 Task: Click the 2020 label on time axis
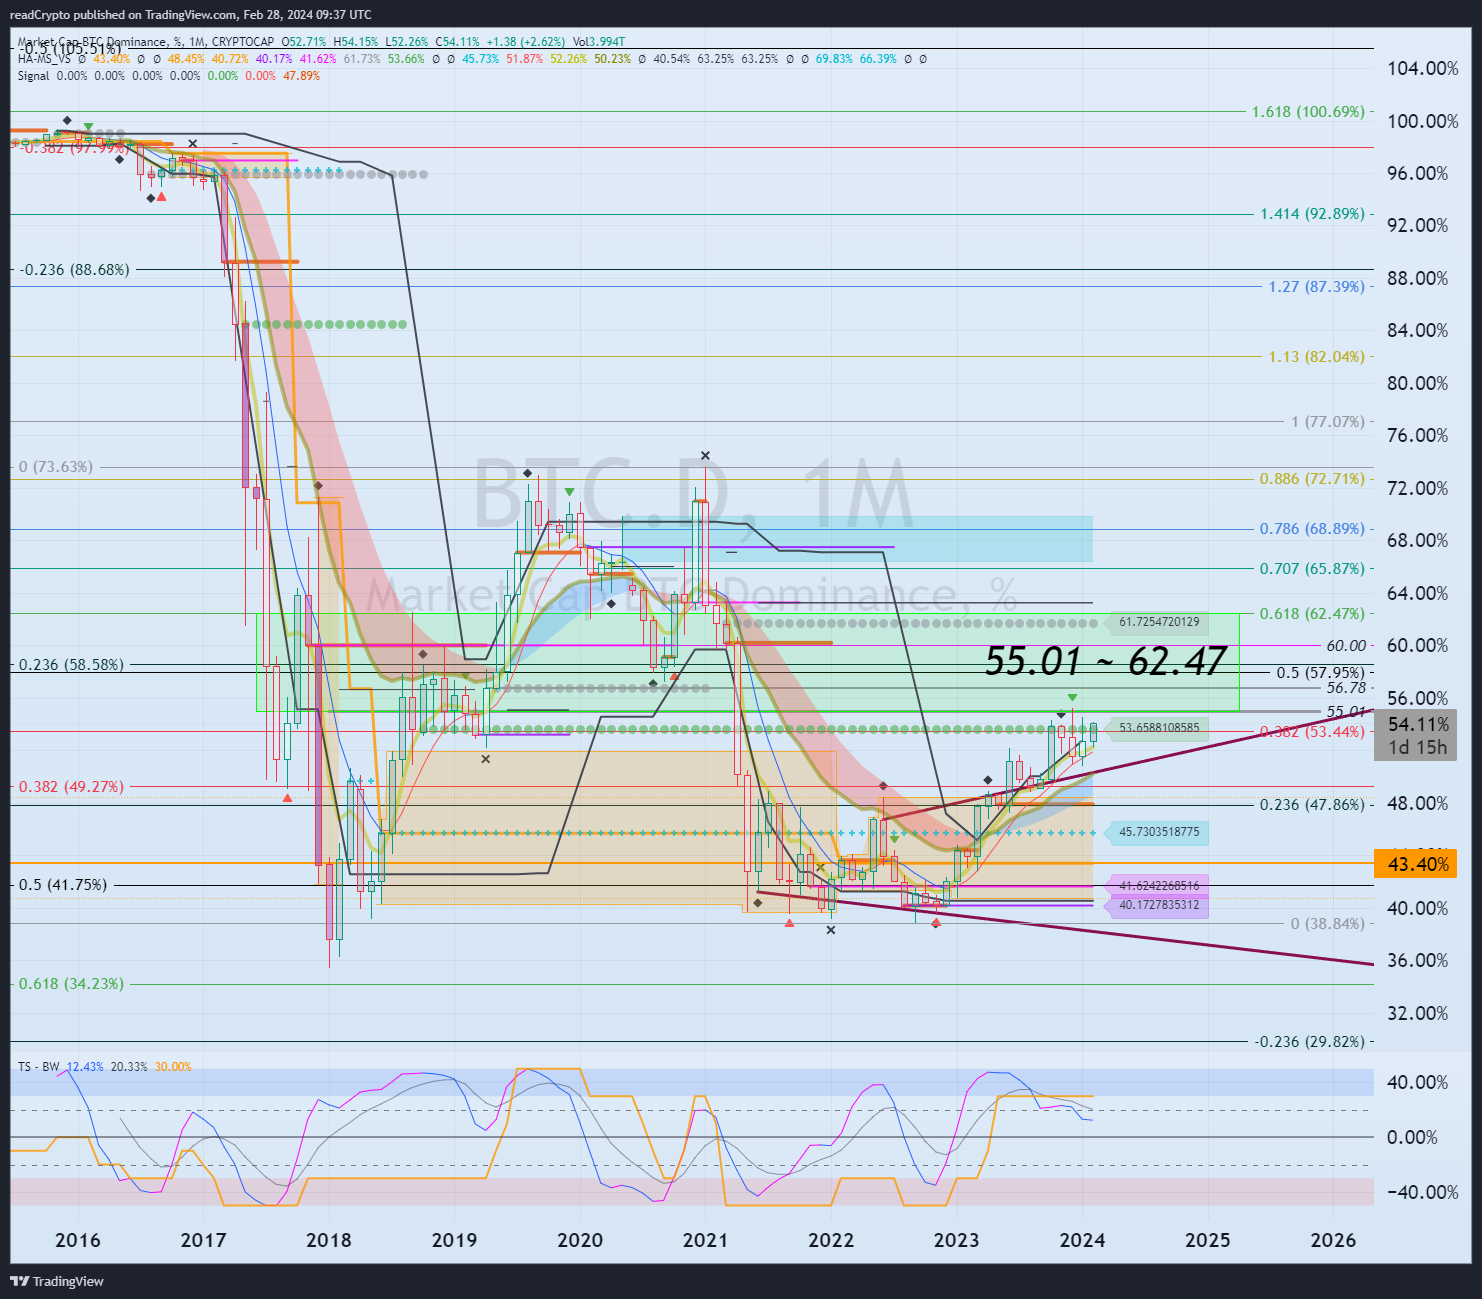coord(580,1240)
